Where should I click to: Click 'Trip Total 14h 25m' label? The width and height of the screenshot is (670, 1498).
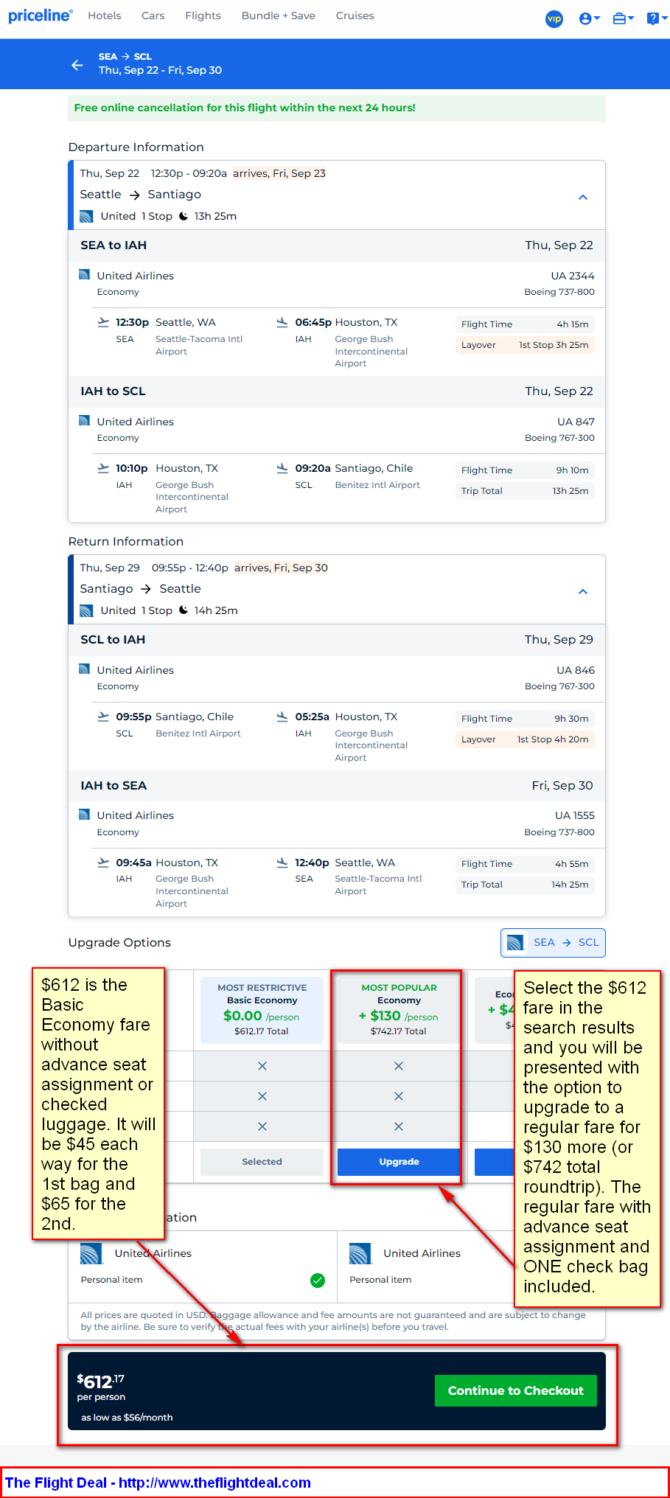pos(525,885)
